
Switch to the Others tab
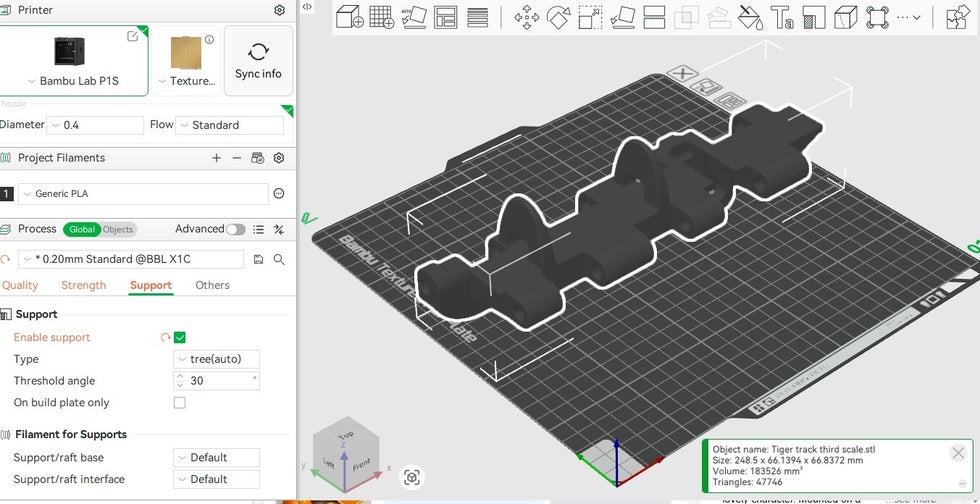[x=212, y=285]
